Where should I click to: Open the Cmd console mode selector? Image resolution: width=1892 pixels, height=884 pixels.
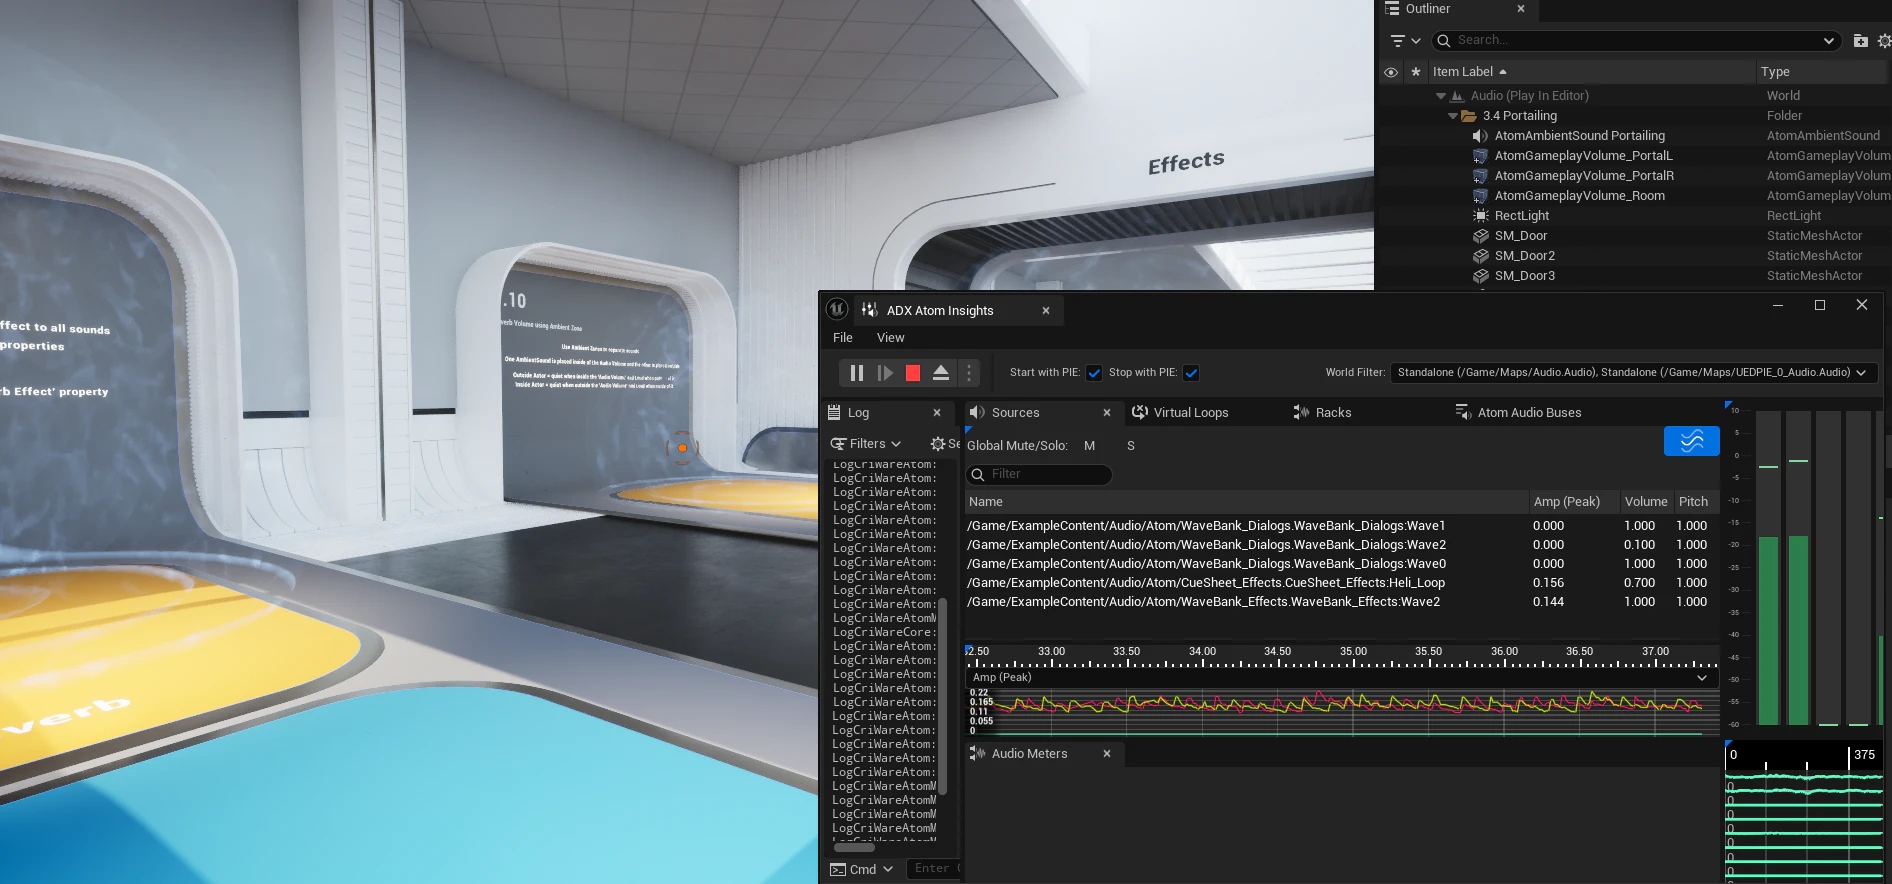pyautogui.click(x=862, y=870)
